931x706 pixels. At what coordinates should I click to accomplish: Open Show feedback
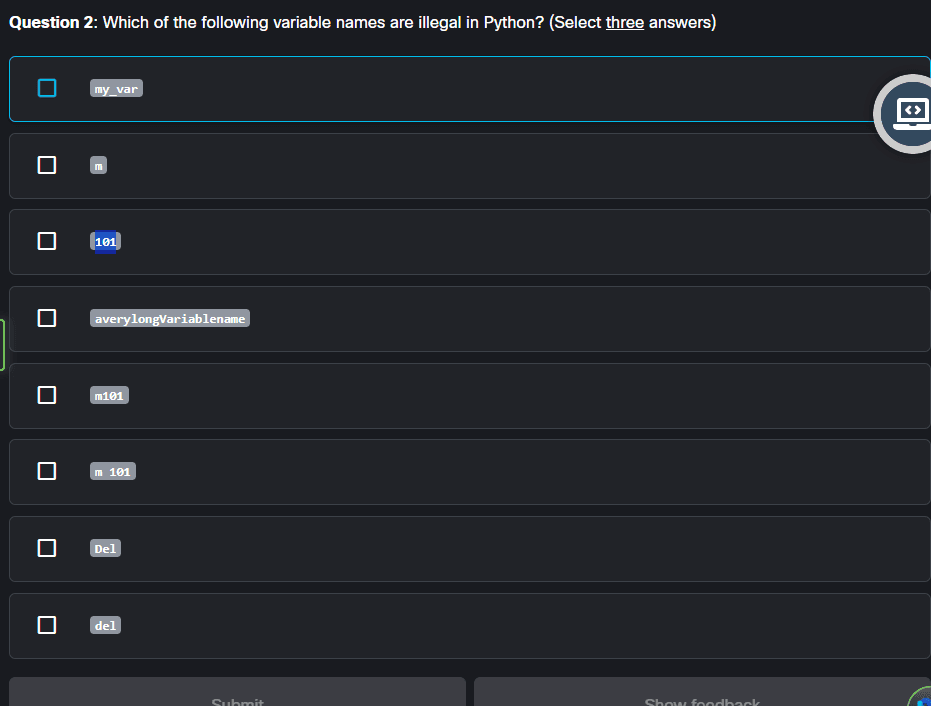(701, 698)
